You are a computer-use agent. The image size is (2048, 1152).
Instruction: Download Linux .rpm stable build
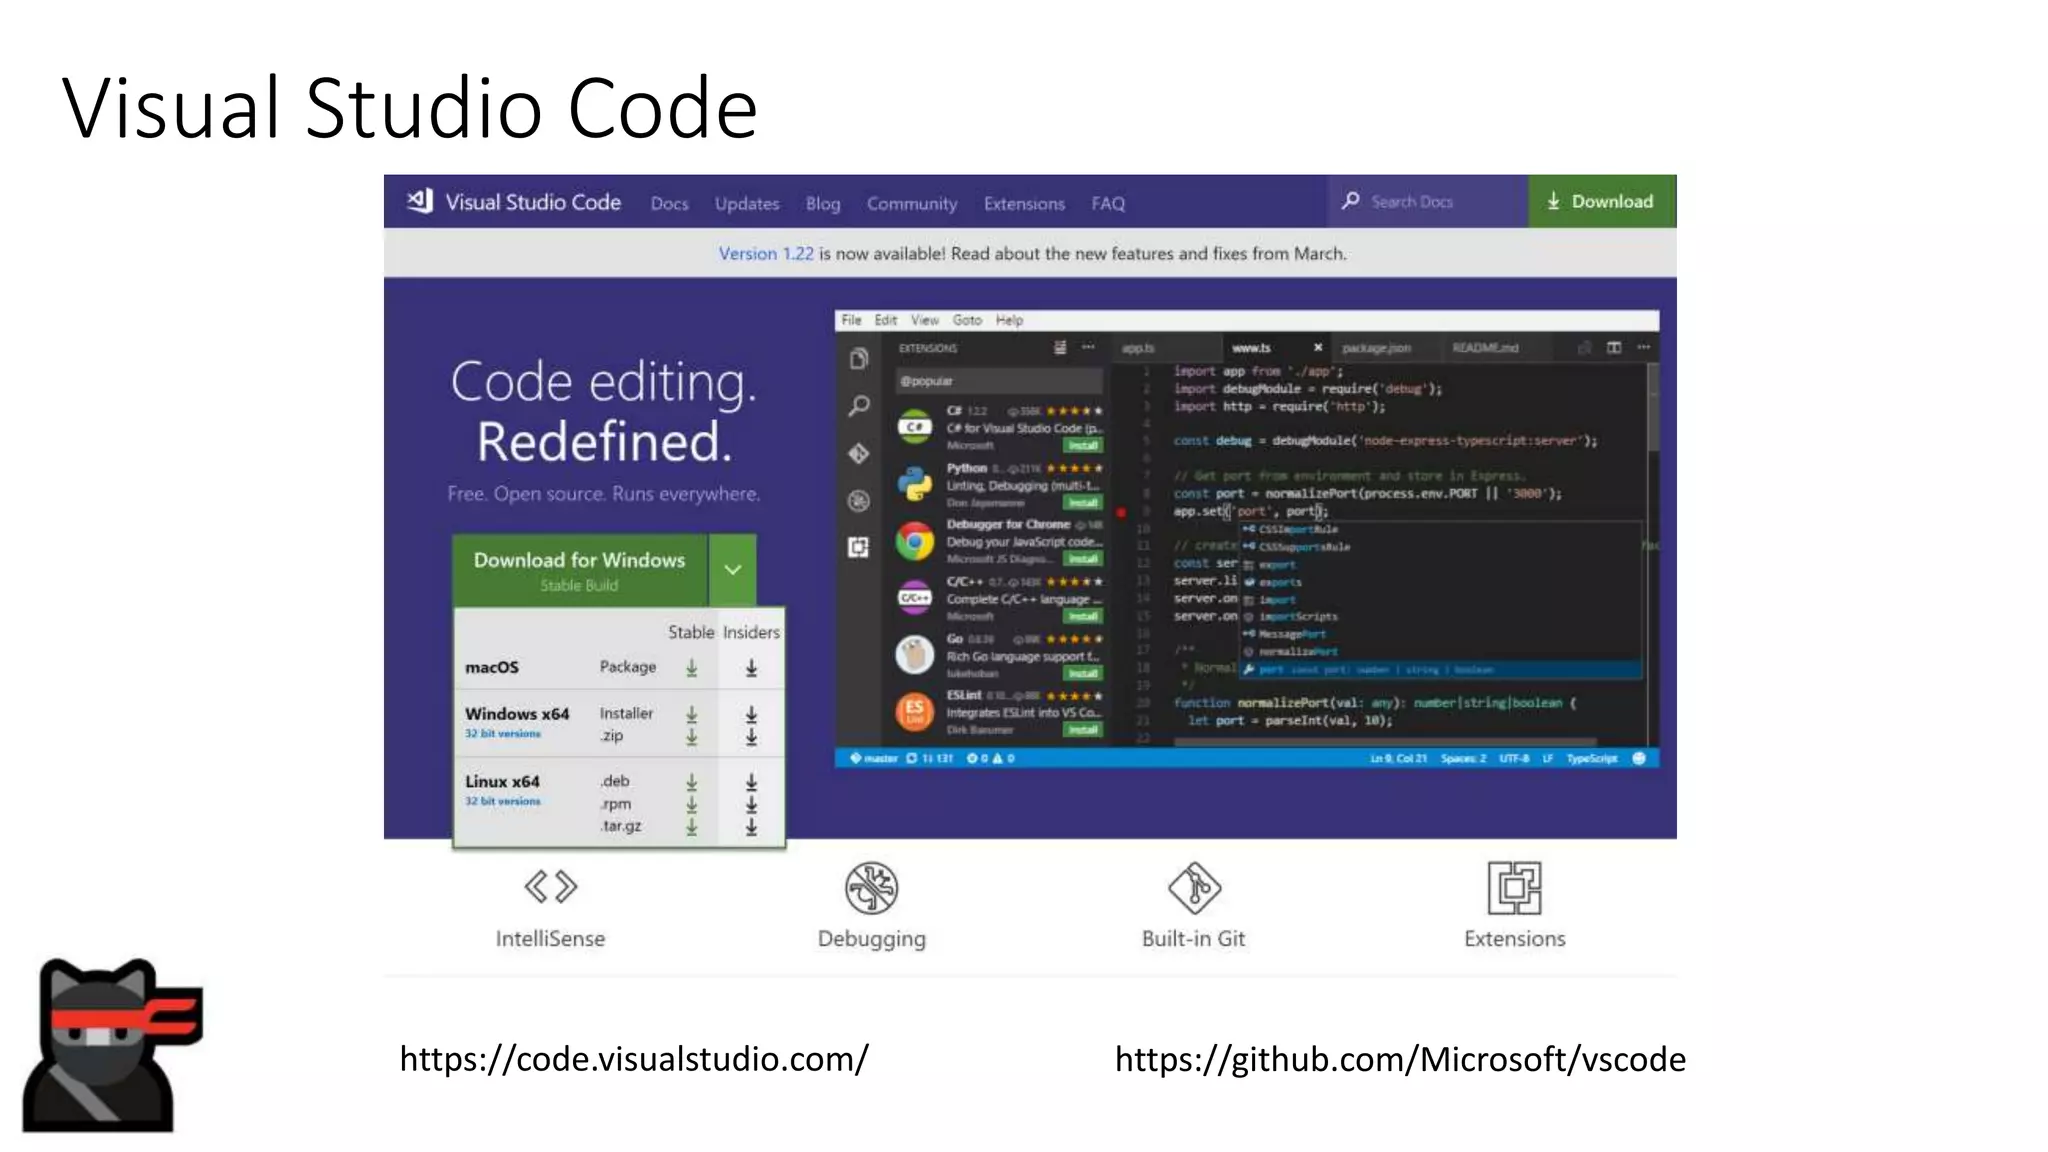coord(691,804)
